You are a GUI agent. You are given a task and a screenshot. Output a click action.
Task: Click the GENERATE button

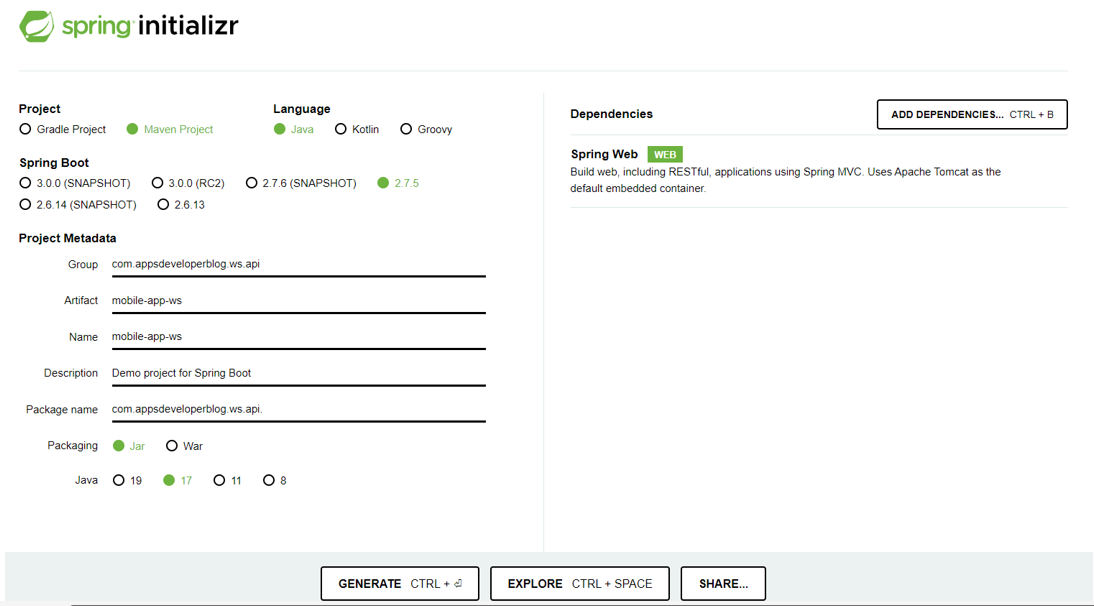pos(399,583)
